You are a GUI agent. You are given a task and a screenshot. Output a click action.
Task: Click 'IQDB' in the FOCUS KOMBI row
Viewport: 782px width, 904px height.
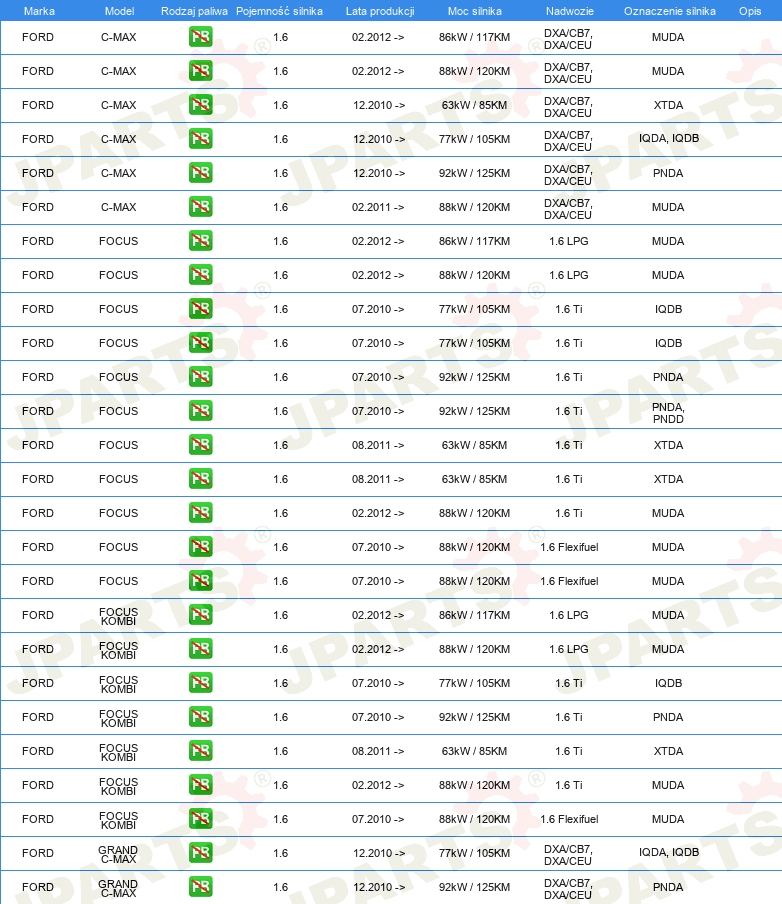pyautogui.click(x=668, y=683)
